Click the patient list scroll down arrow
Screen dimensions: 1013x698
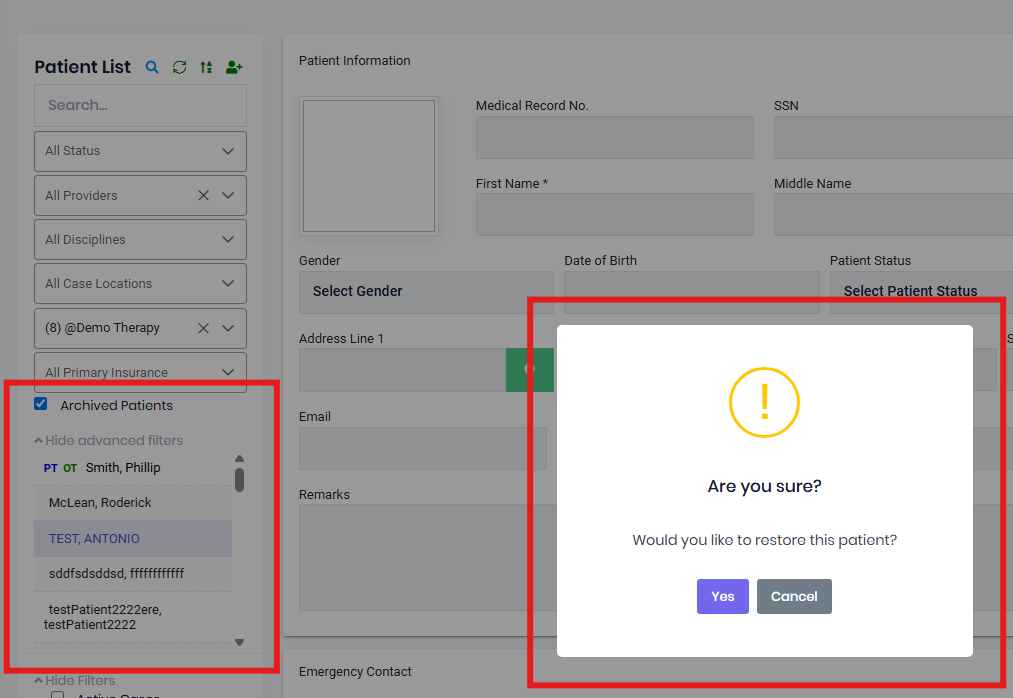coord(240,642)
